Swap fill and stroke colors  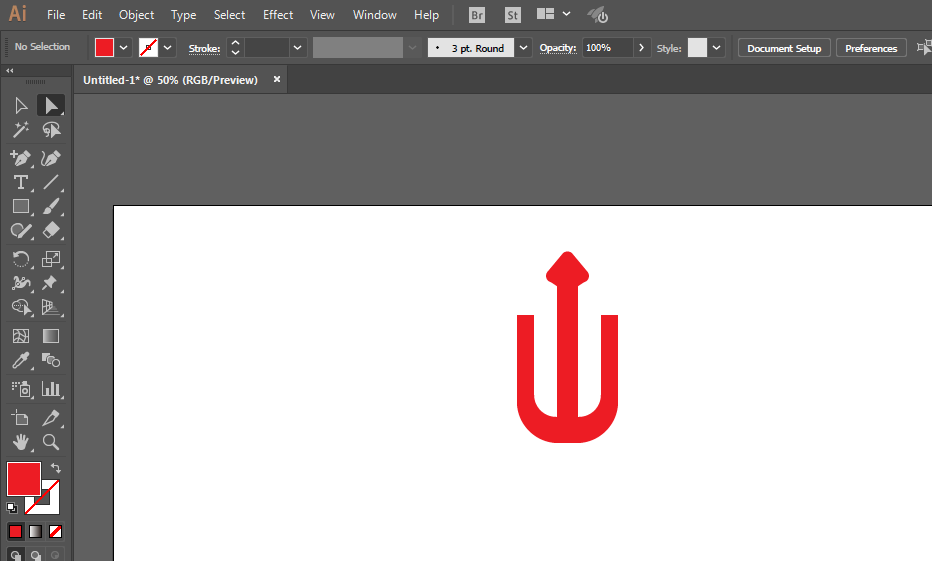(55, 468)
